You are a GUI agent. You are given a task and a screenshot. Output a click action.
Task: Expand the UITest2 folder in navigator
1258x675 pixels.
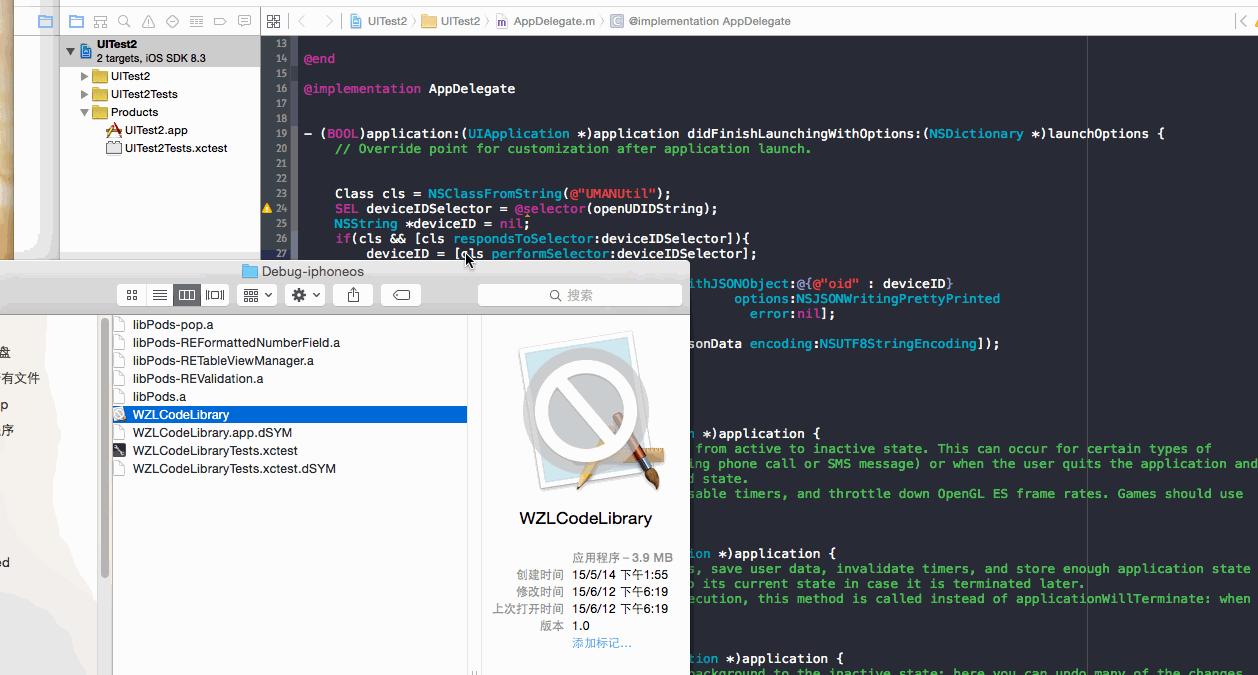coord(83,76)
